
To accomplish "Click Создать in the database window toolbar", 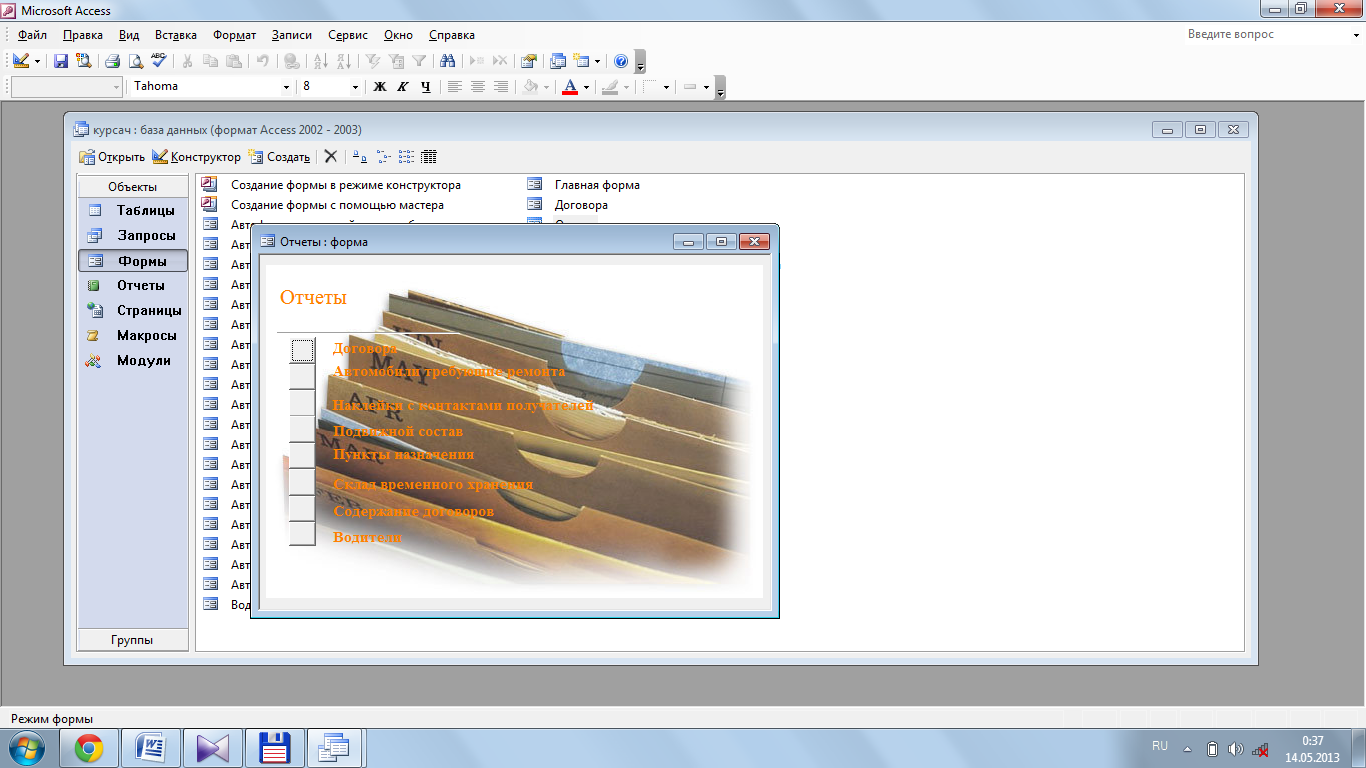I will coord(280,157).
